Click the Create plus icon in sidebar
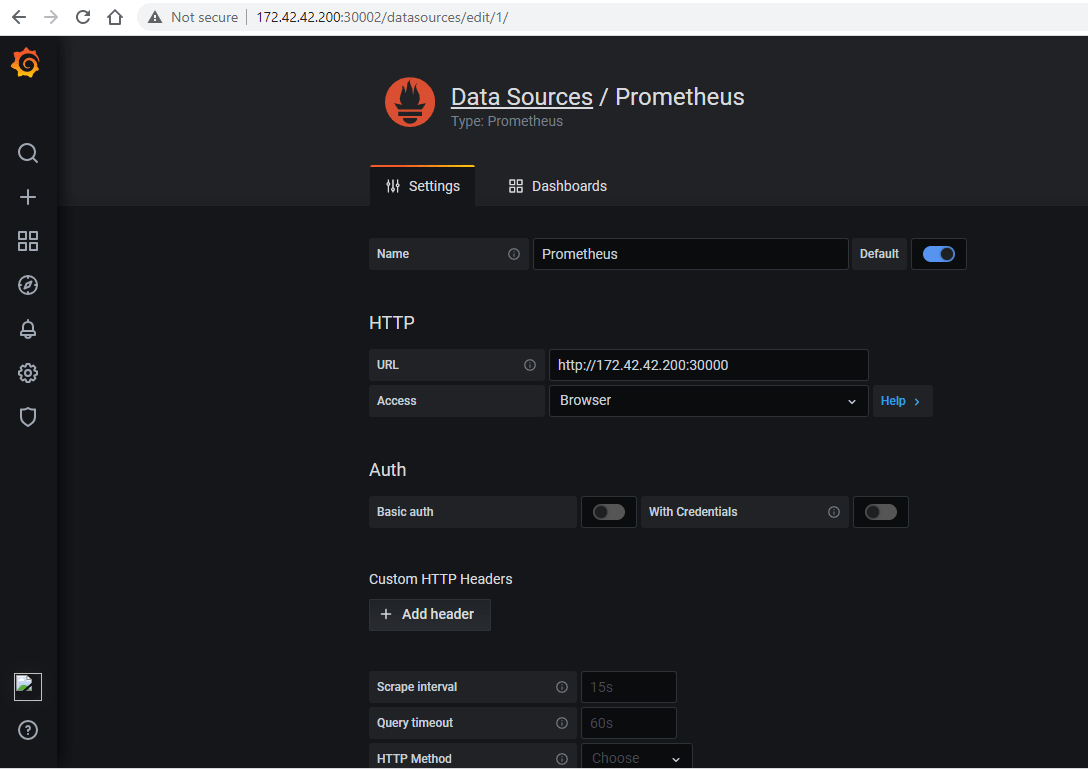Image resolution: width=1088 pixels, height=769 pixels. tap(28, 197)
